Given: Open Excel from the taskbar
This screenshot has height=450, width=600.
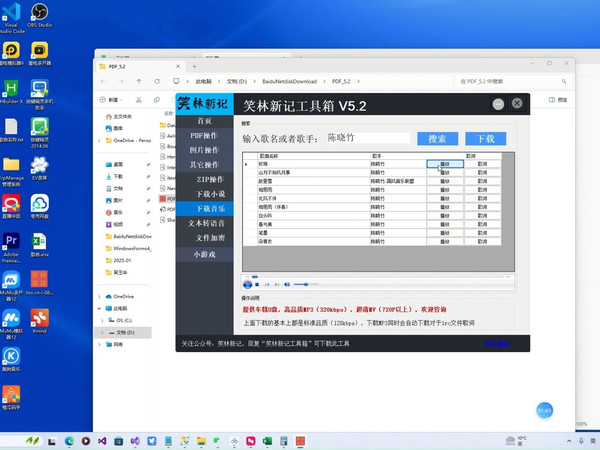Looking at the screenshot, I should [267, 441].
